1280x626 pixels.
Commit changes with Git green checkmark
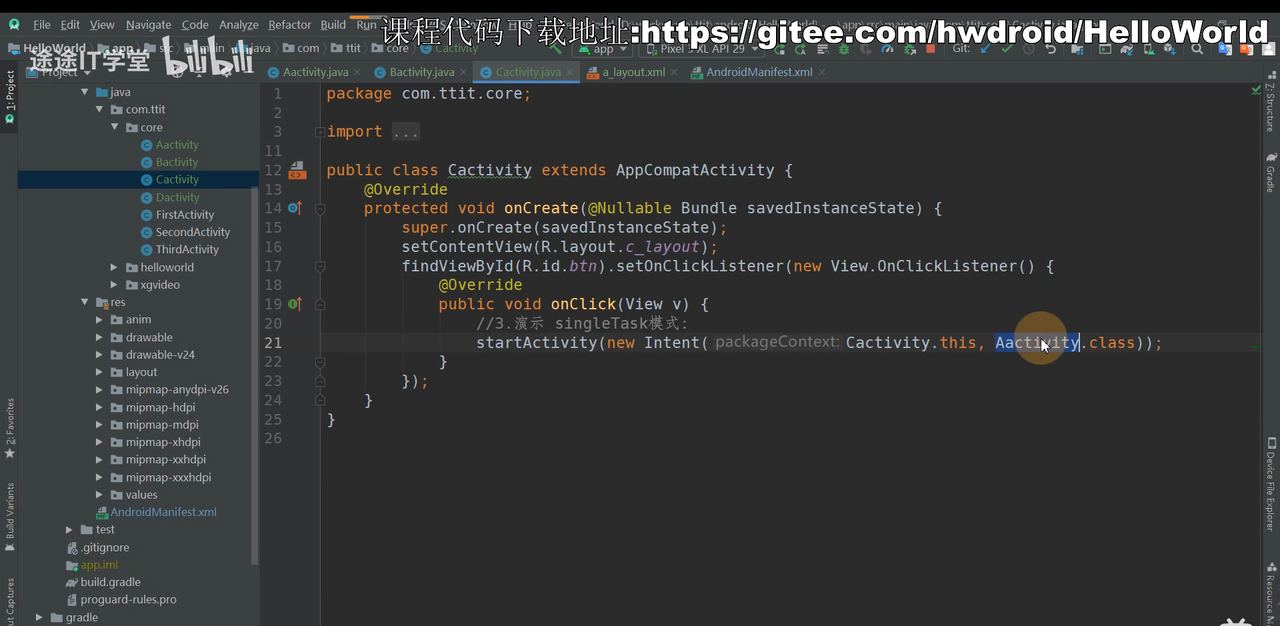click(x=1007, y=48)
